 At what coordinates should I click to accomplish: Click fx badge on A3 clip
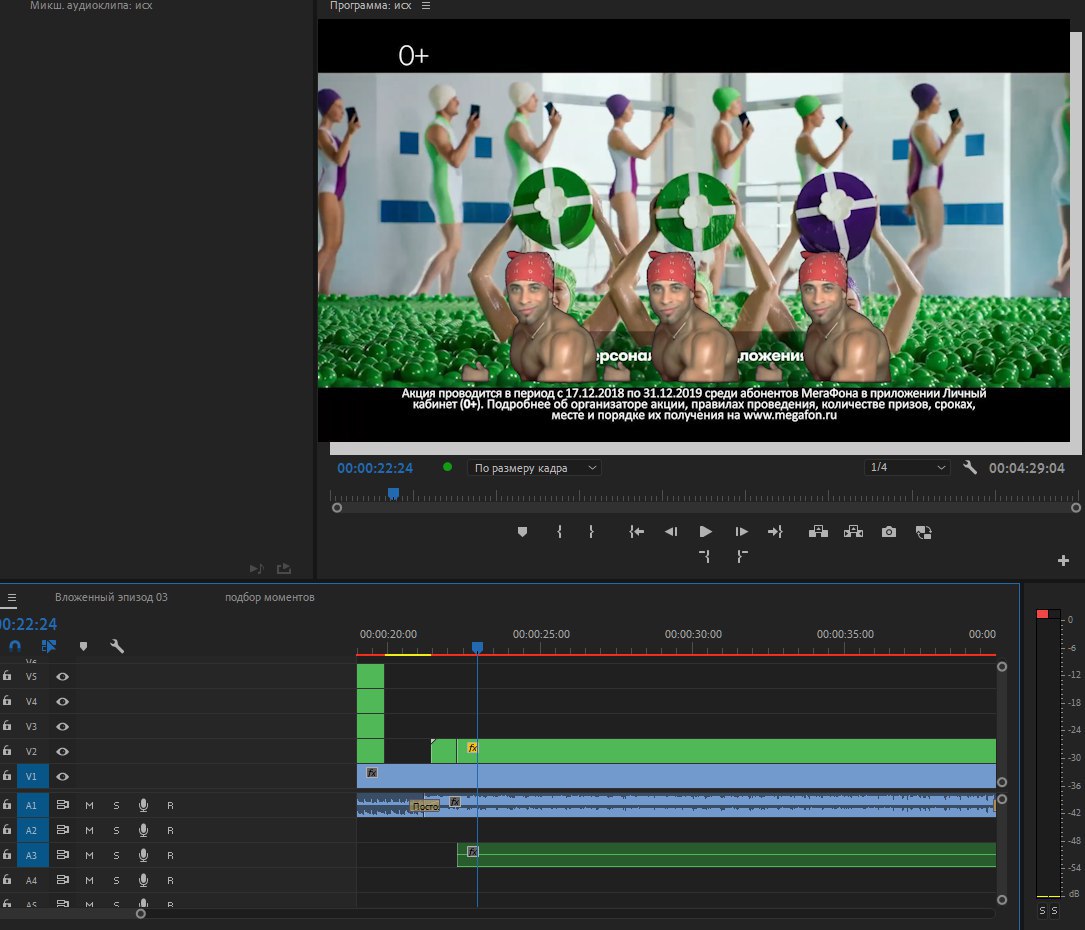pos(472,851)
